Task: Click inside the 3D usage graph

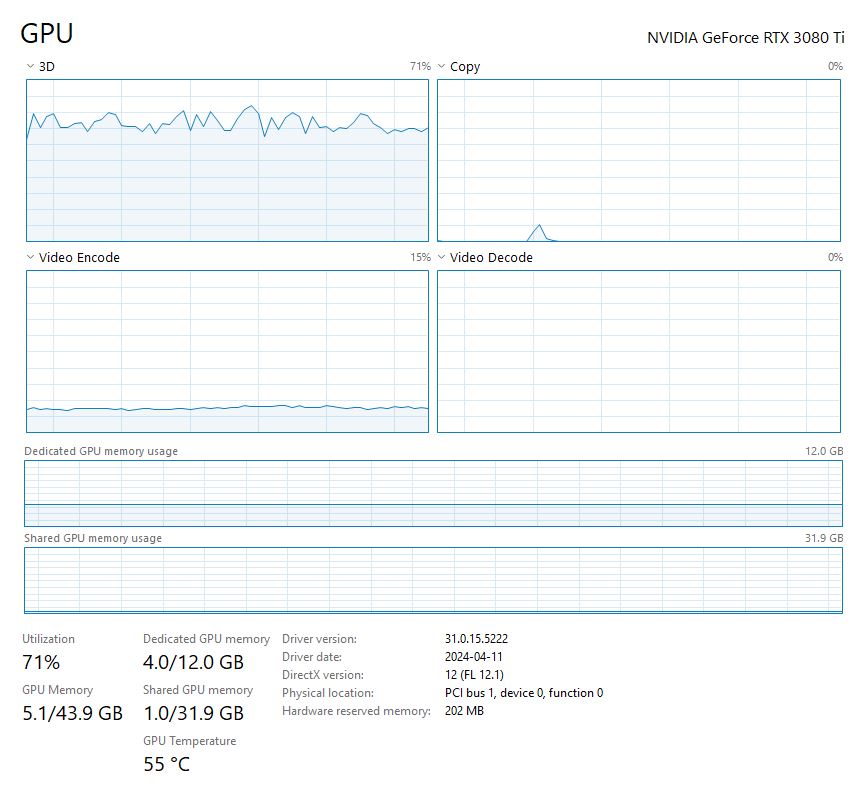Action: click(227, 160)
